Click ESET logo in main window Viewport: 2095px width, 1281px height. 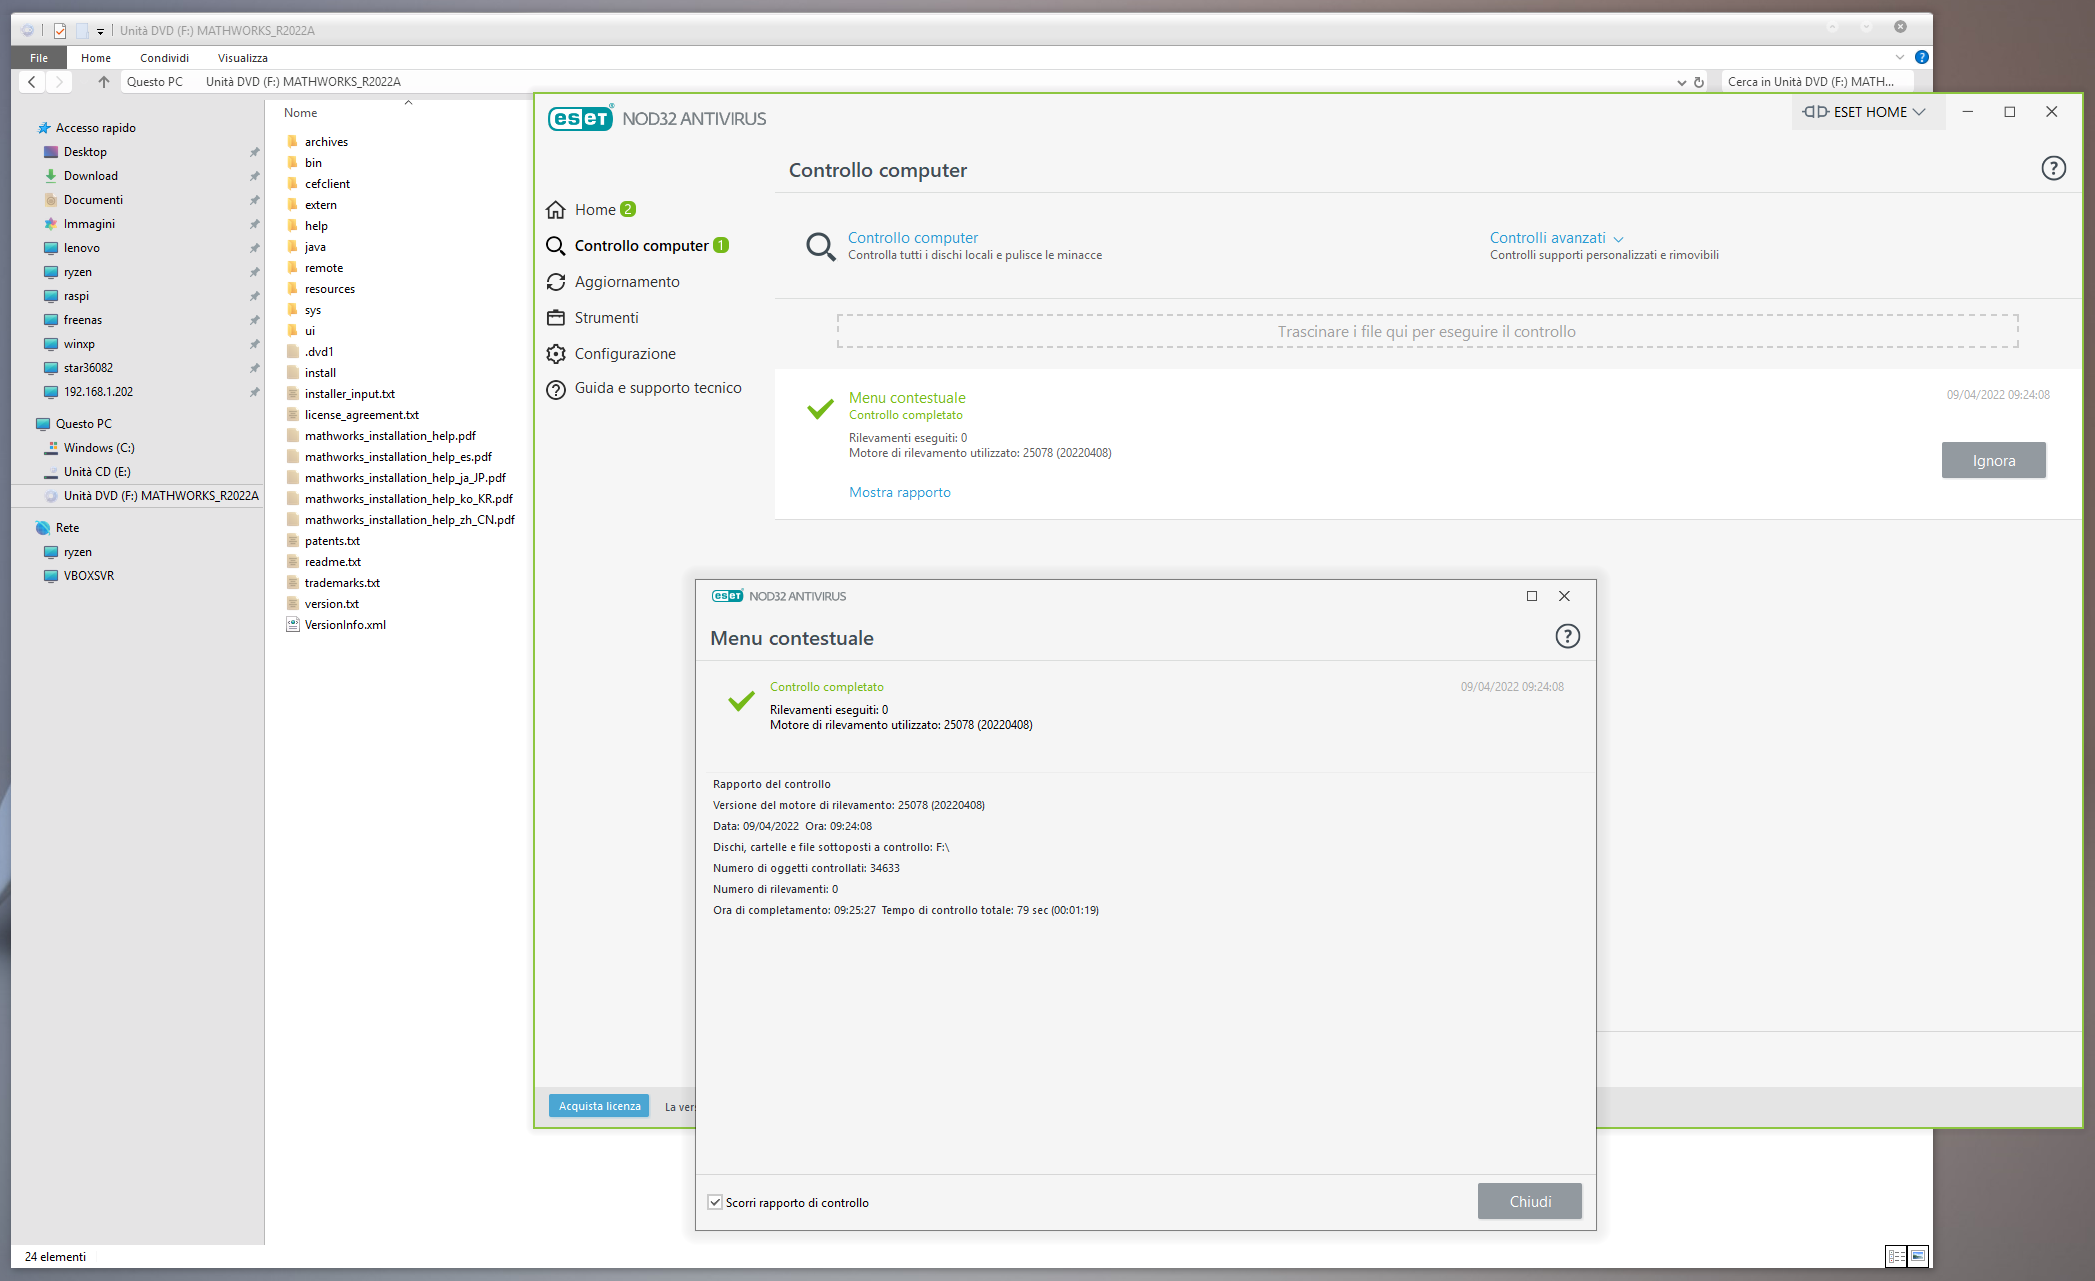[x=580, y=119]
